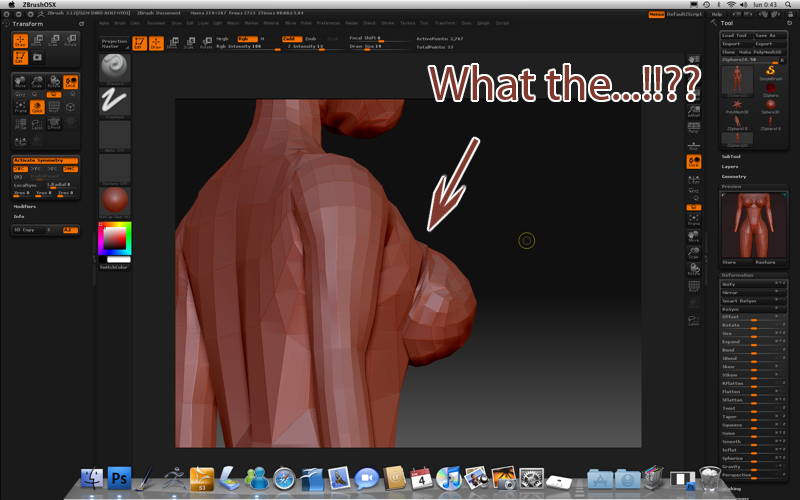Click the Lasso icon on the right shelf
This screenshot has height=500, width=800.
pos(693,320)
